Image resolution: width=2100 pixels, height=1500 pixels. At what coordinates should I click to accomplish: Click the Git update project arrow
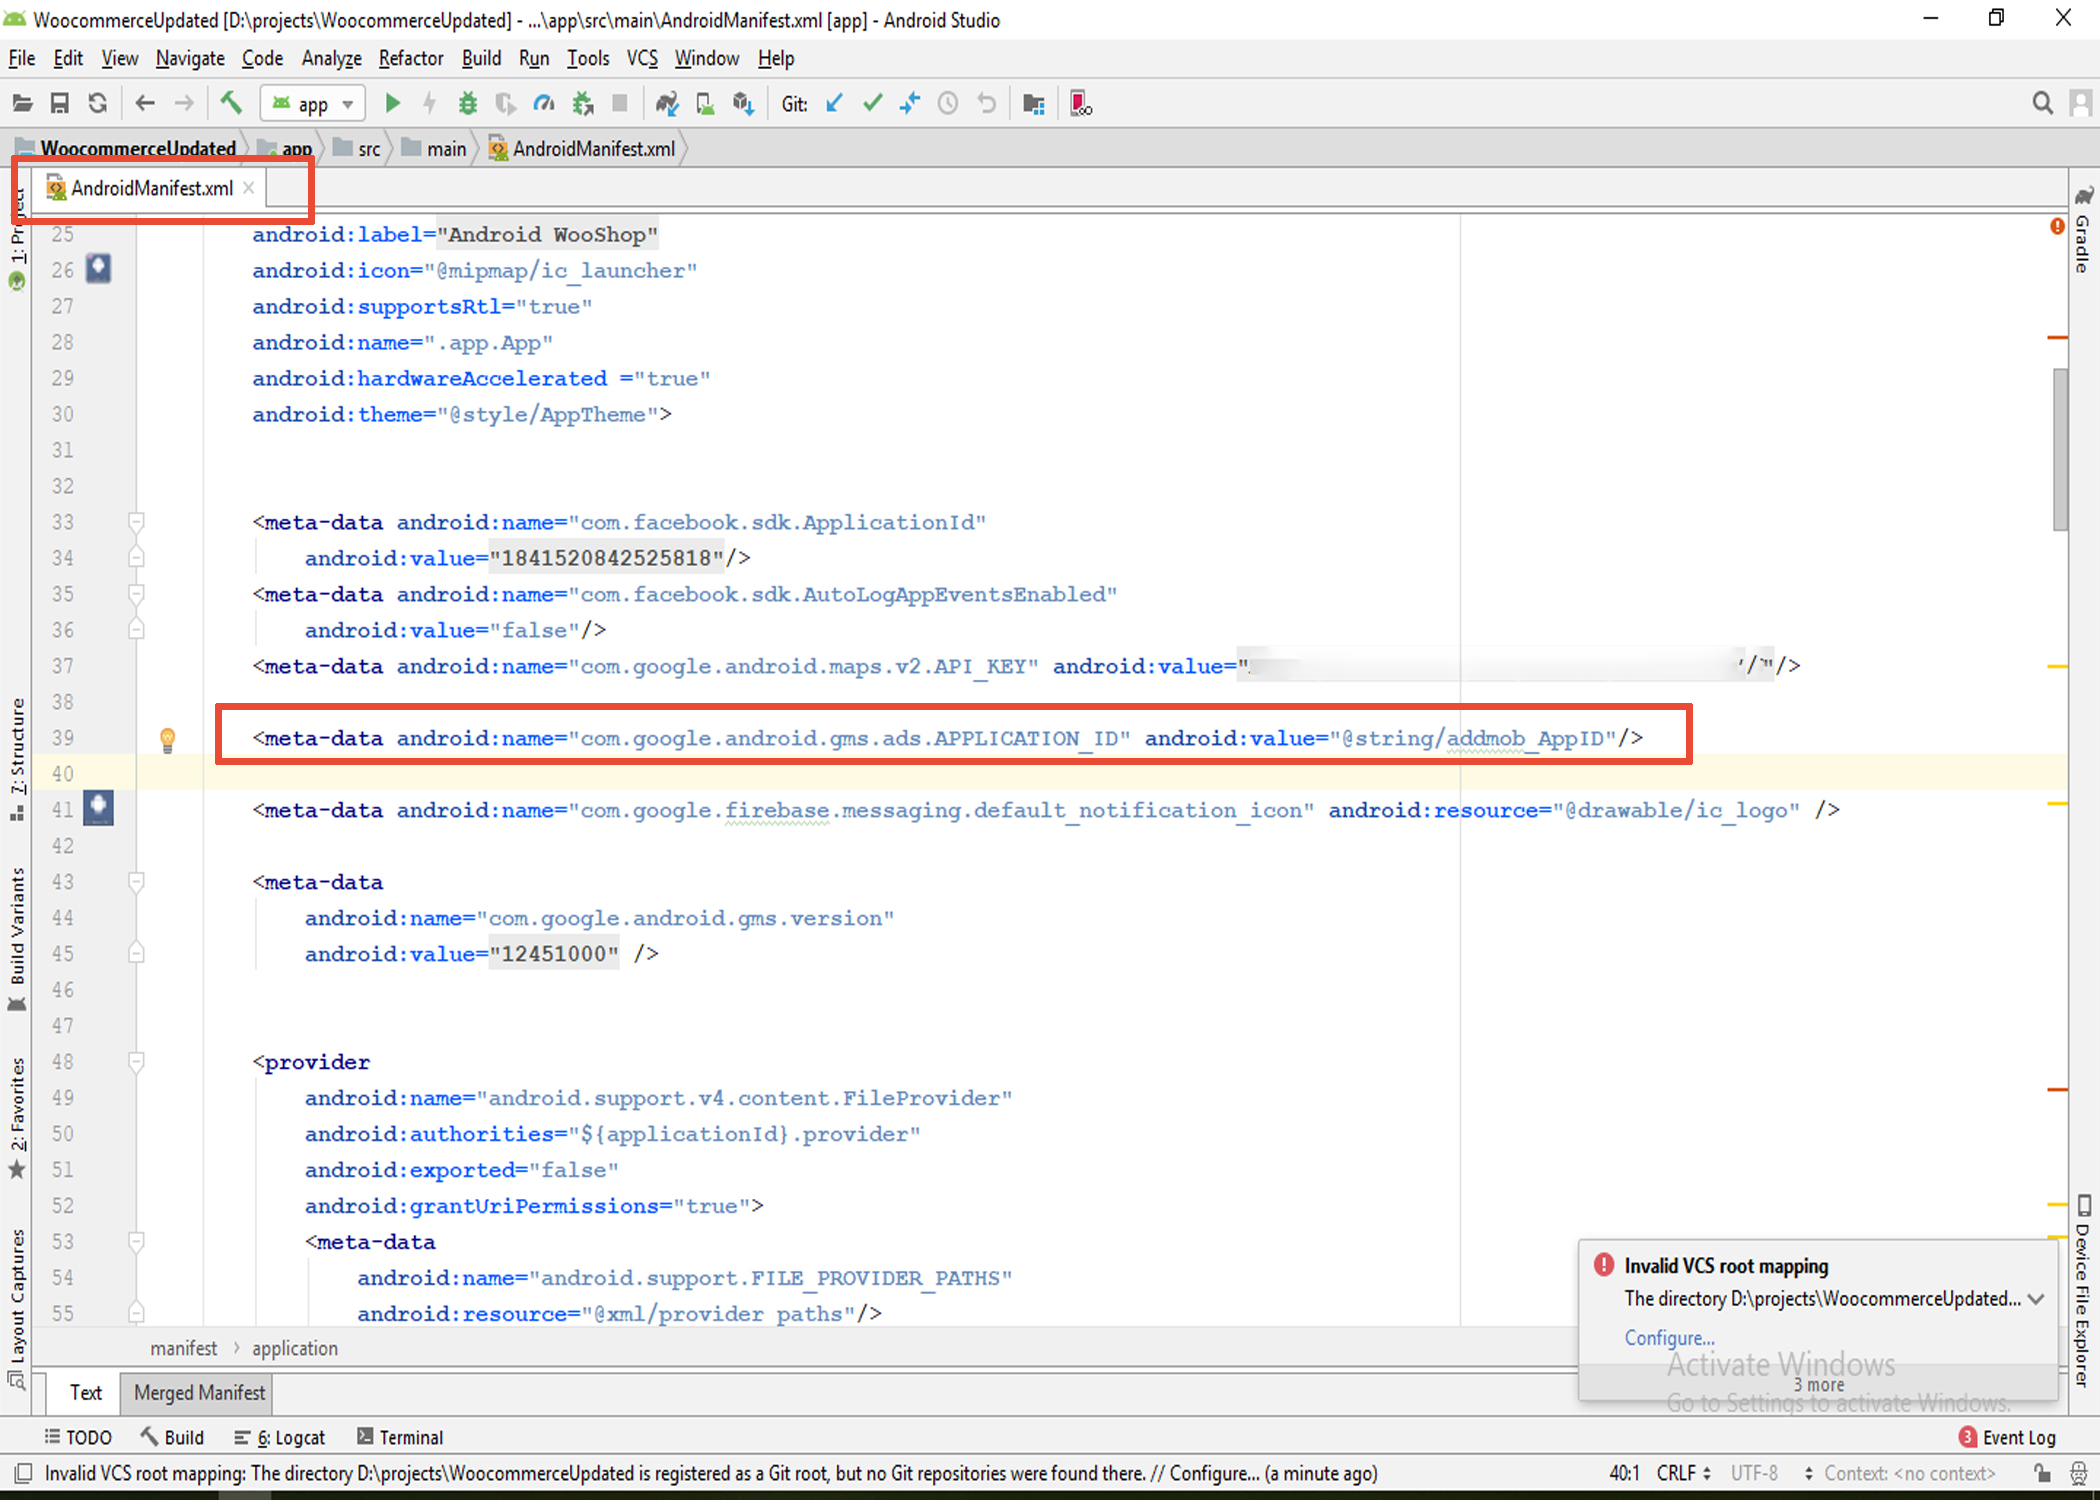click(834, 103)
